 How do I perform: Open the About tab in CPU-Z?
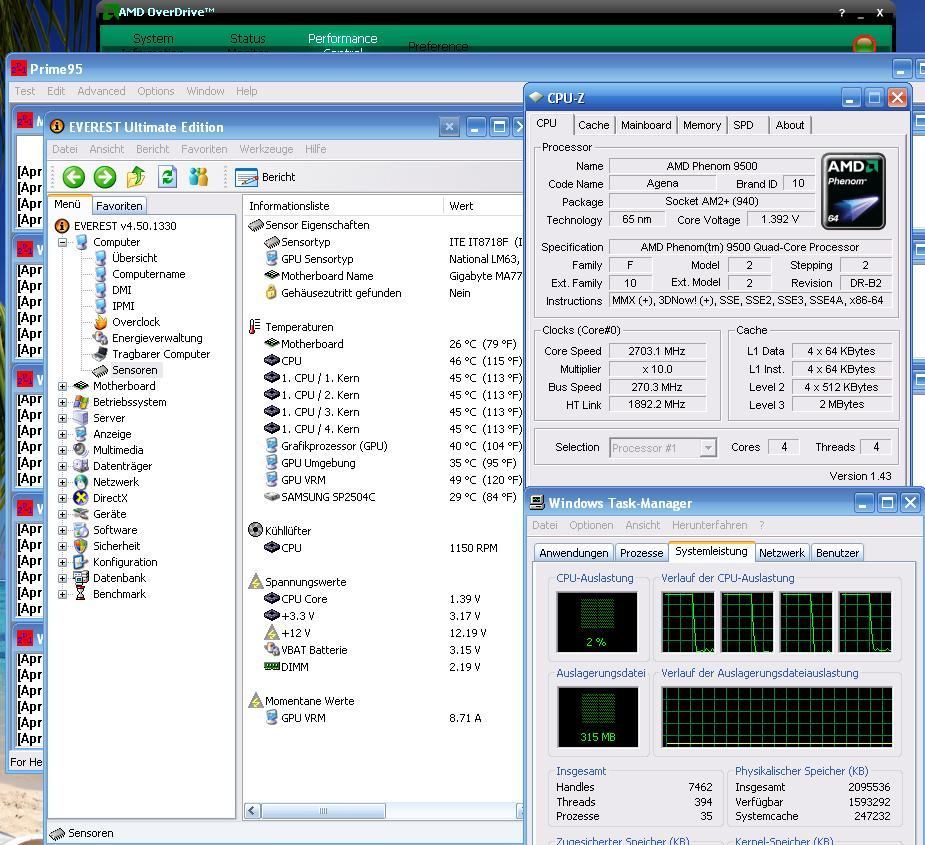(x=790, y=125)
